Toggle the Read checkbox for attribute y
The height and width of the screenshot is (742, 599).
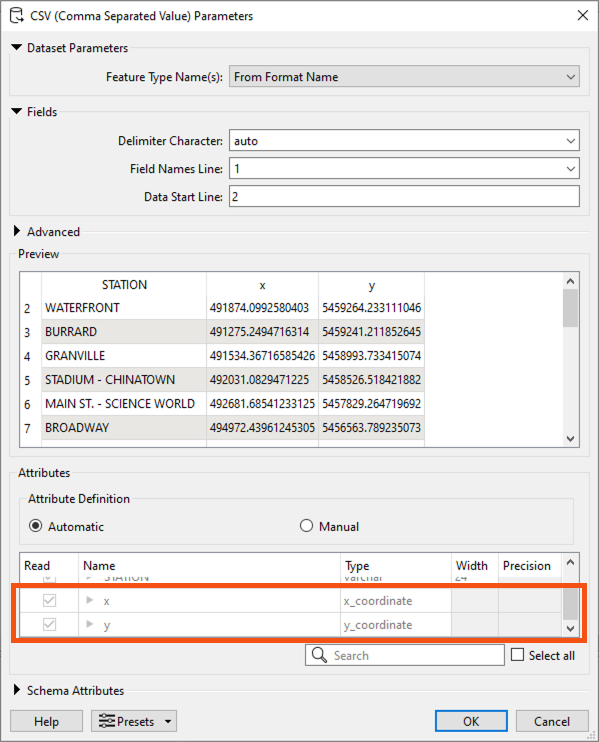[x=49, y=625]
